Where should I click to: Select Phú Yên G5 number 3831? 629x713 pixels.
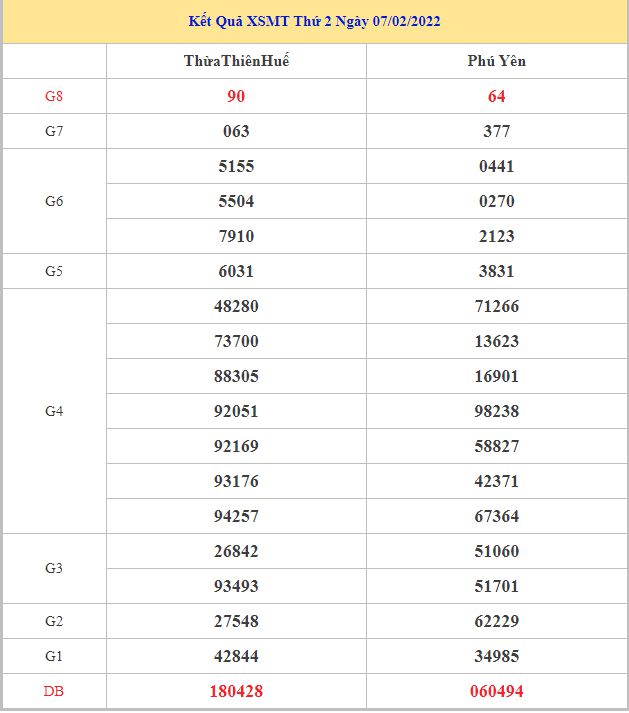point(497,271)
